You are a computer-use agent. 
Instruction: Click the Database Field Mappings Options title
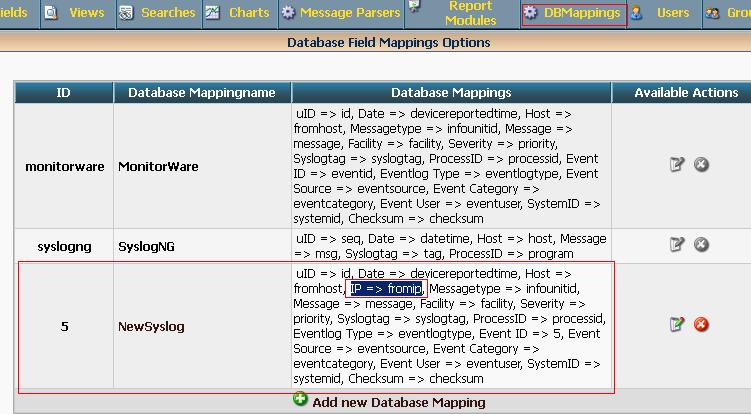(388, 43)
